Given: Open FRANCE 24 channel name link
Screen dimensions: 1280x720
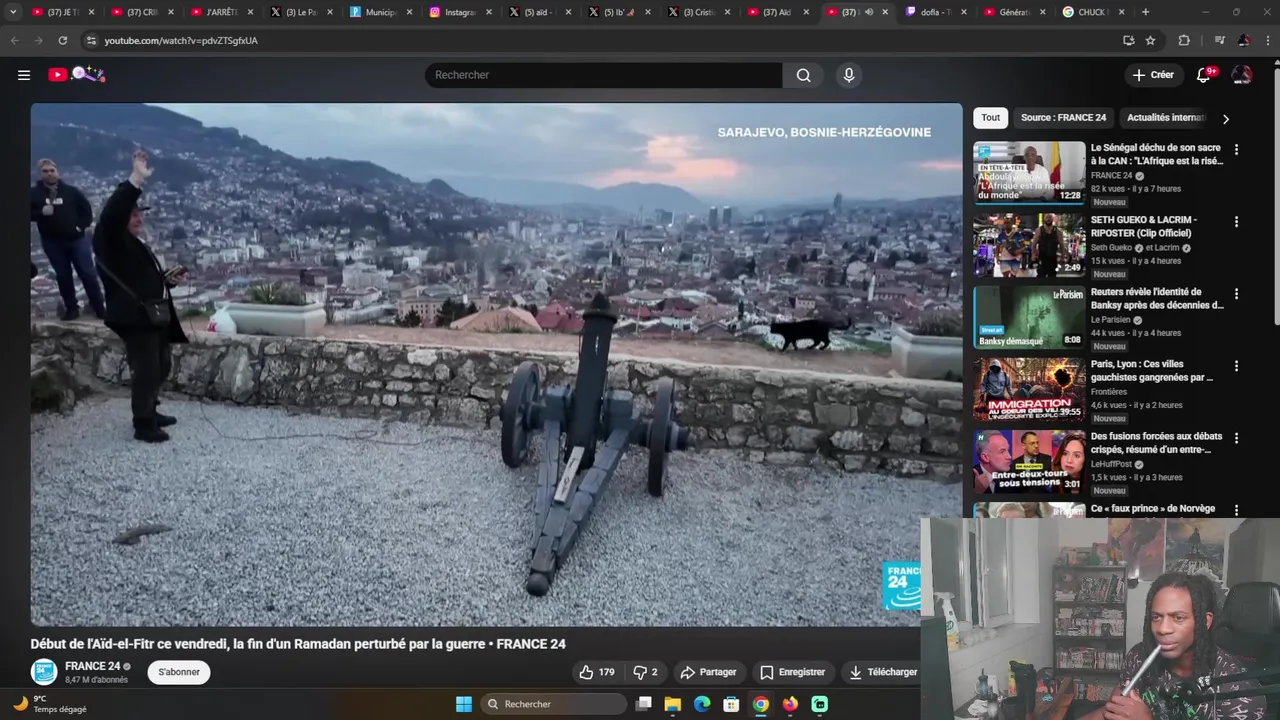Looking at the screenshot, I should coord(92,666).
